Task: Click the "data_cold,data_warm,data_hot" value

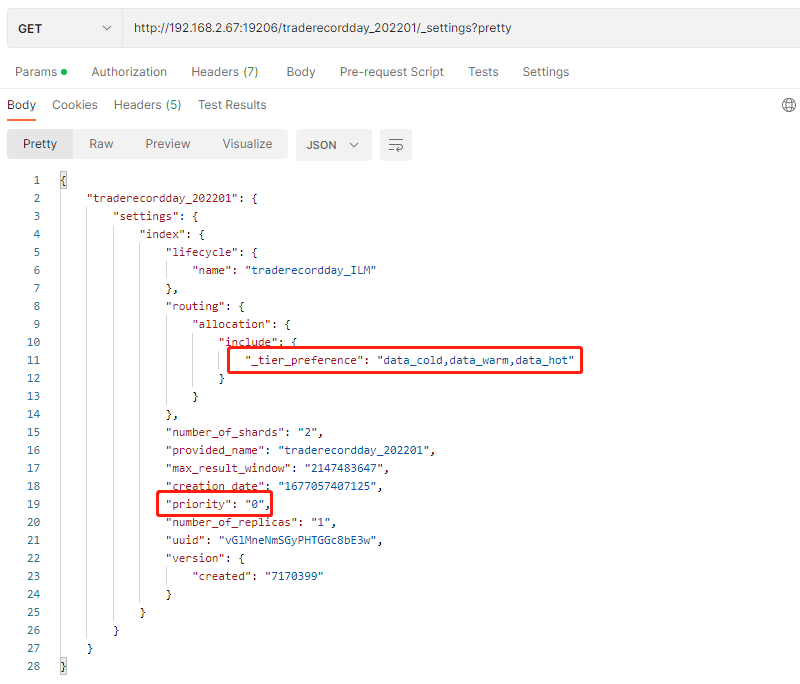Action: tap(476, 361)
